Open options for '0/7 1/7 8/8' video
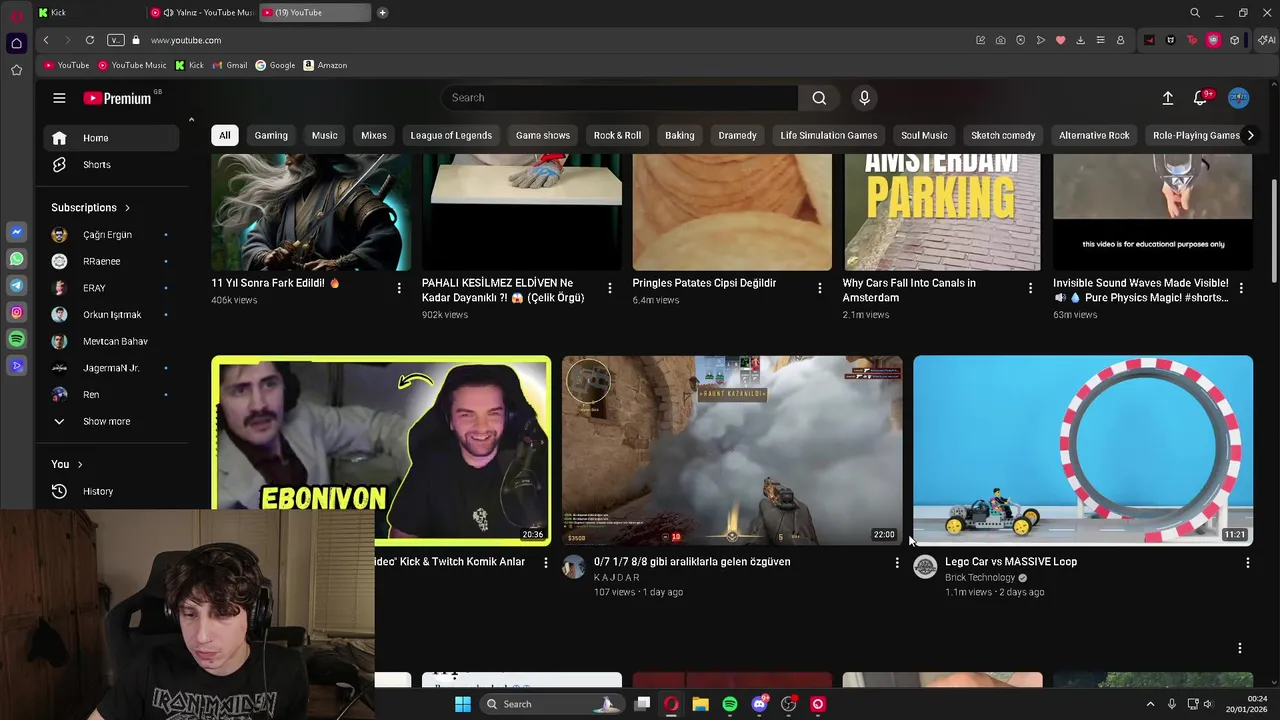This screenshot has width=1280, height=720. click(x=897, y=563)
